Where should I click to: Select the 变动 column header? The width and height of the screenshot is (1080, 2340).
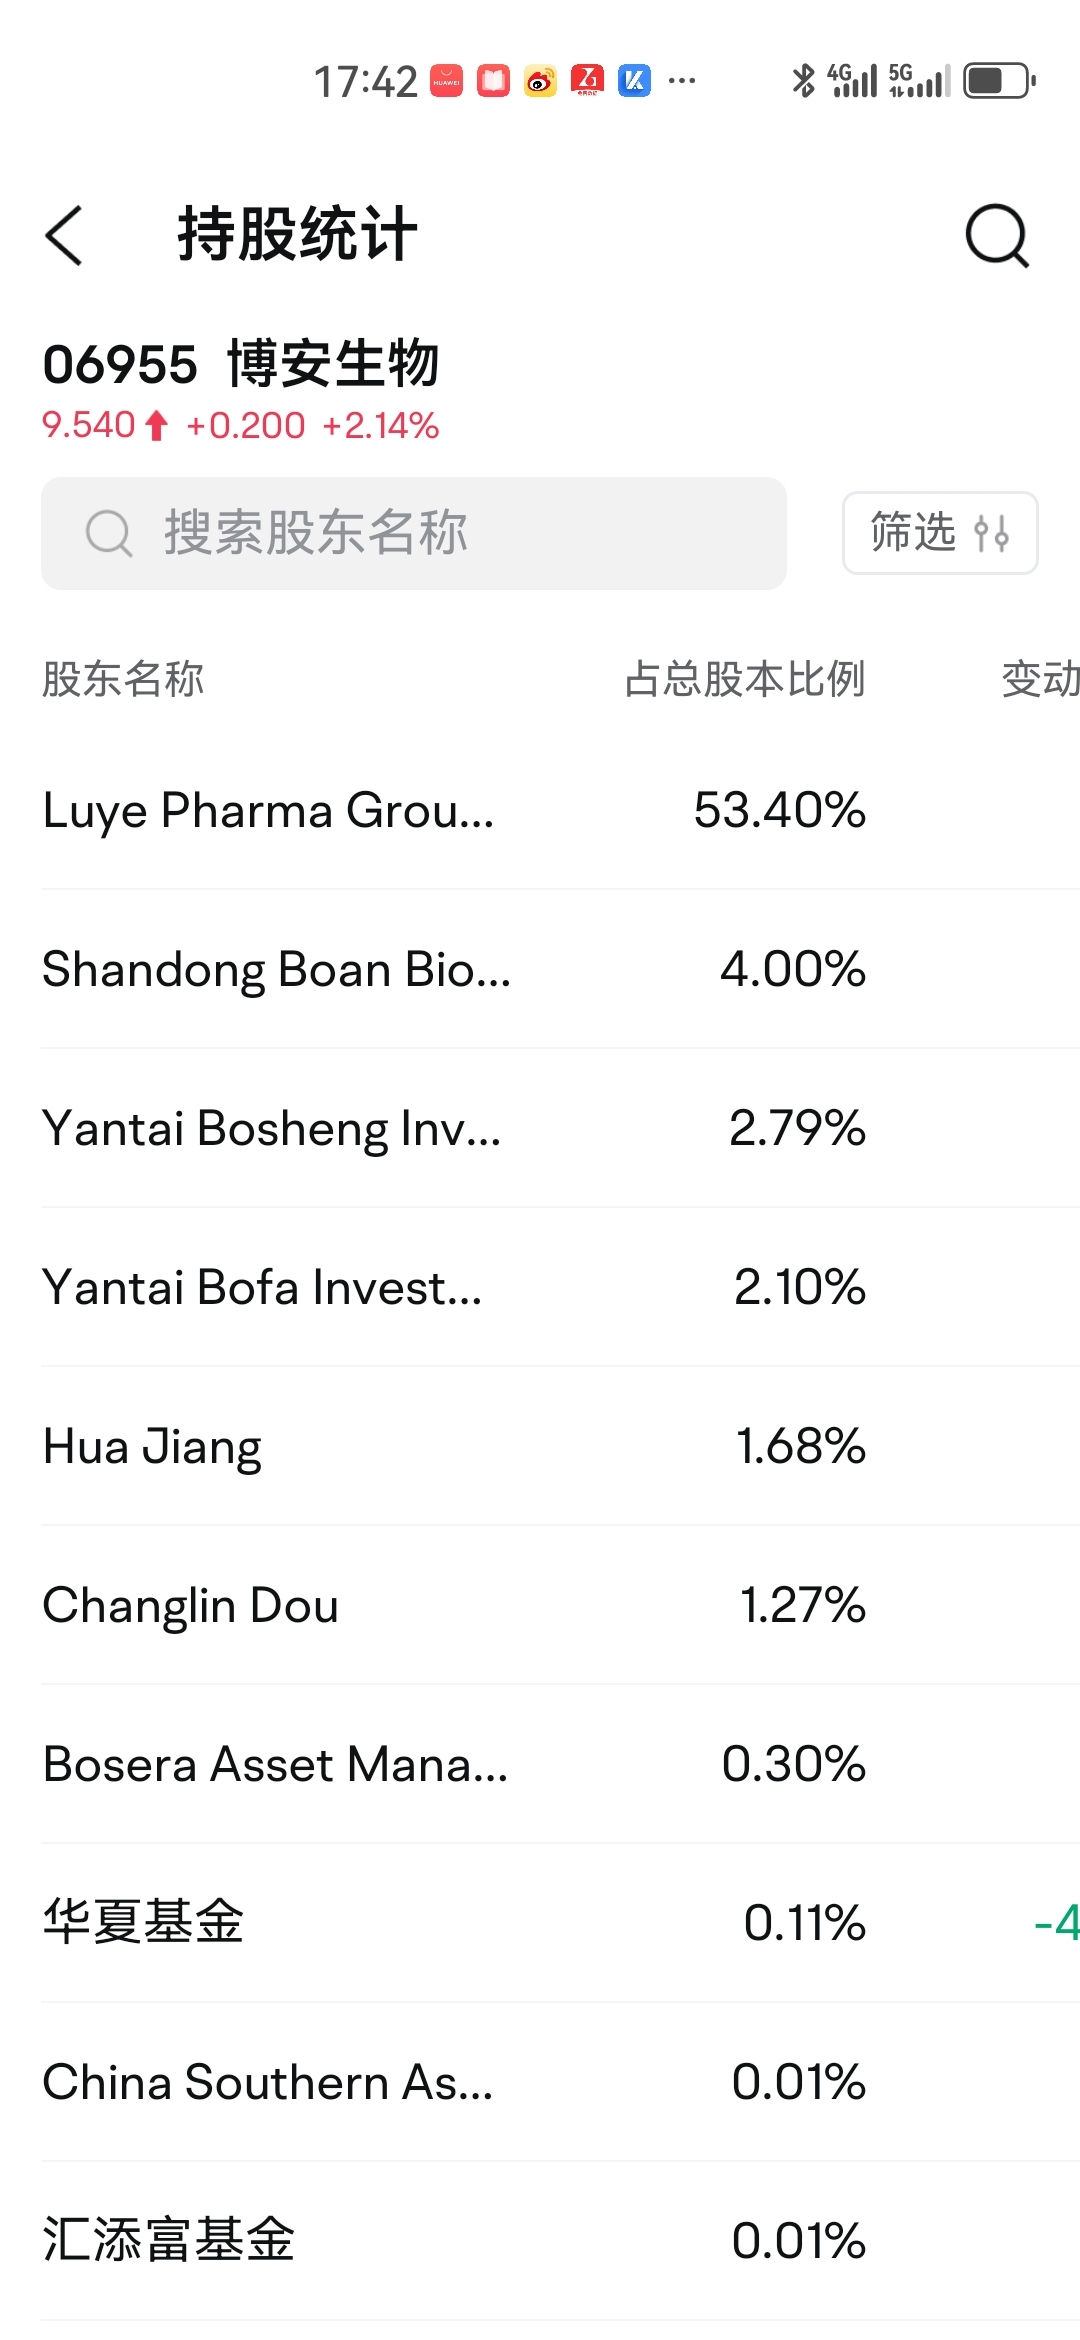[x=1041, y=679]
